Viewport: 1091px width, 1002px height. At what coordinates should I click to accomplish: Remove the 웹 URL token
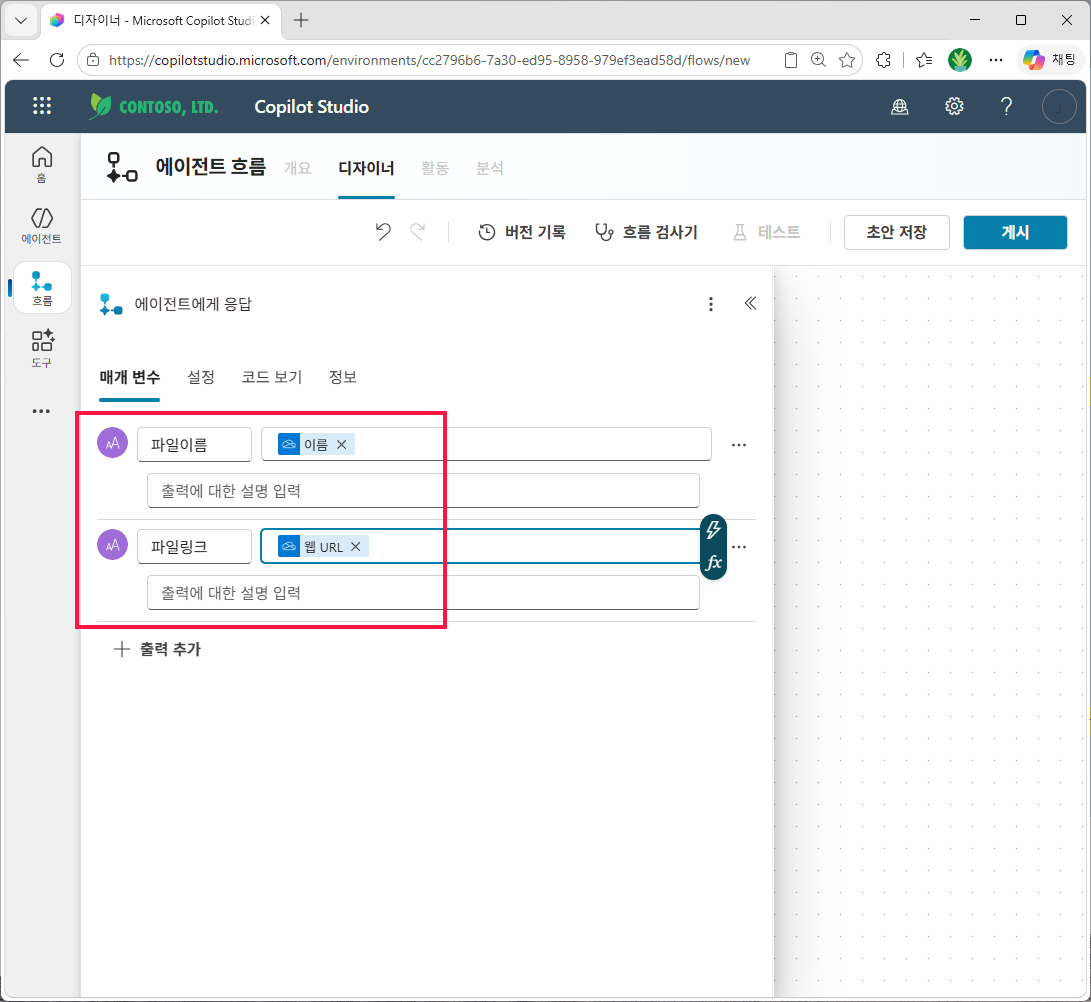click(x=356, y=547)
